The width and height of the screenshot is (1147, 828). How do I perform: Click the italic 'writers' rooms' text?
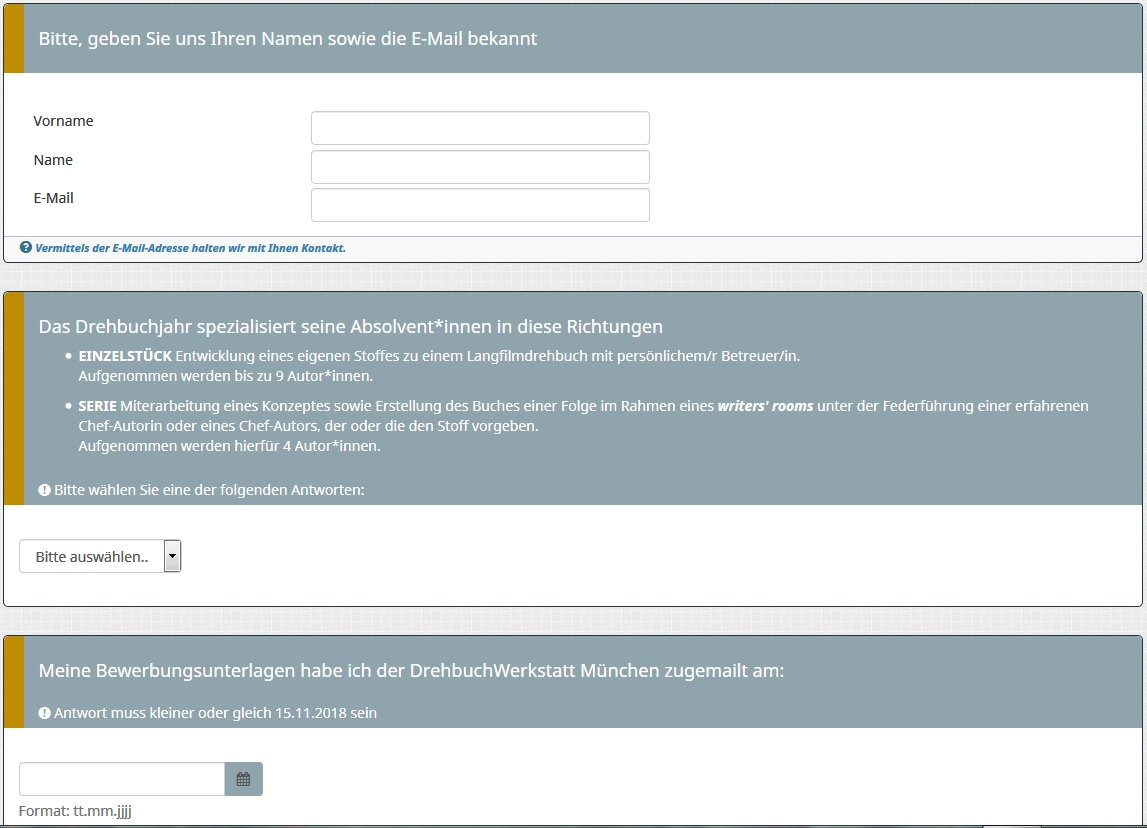click(x=764, y=406)
